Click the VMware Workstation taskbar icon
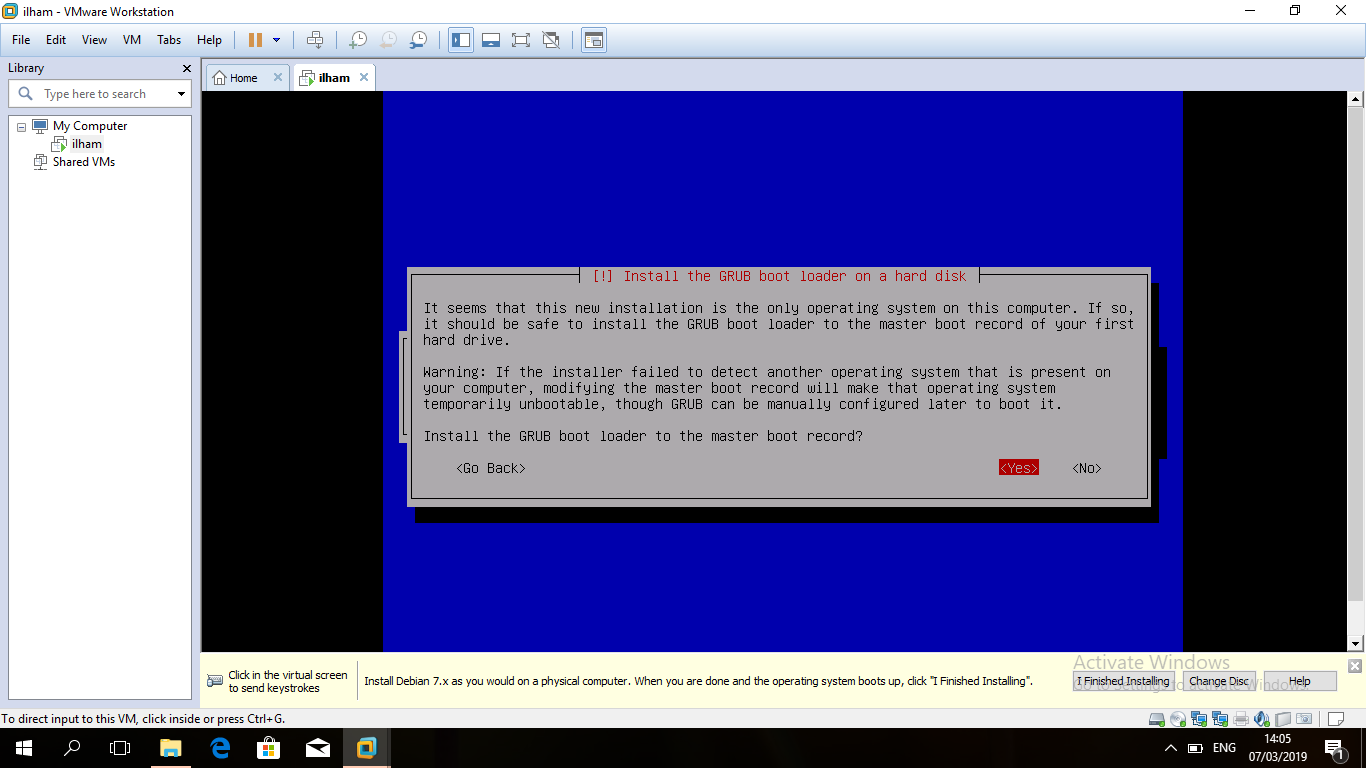This screenshot has width=1366, height=768. point(367,748)
